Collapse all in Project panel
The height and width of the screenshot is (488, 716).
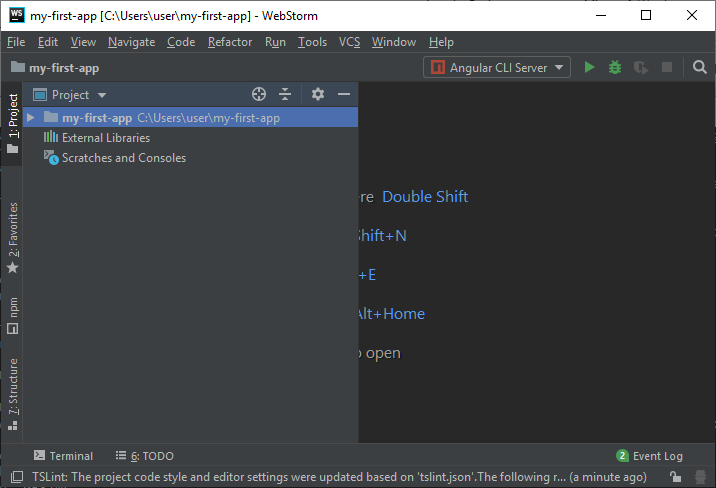click(285, 94)
